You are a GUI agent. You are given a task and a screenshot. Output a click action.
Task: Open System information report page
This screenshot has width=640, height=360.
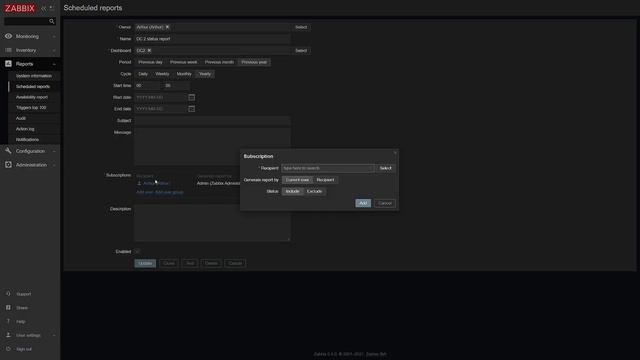pos(34,76)
